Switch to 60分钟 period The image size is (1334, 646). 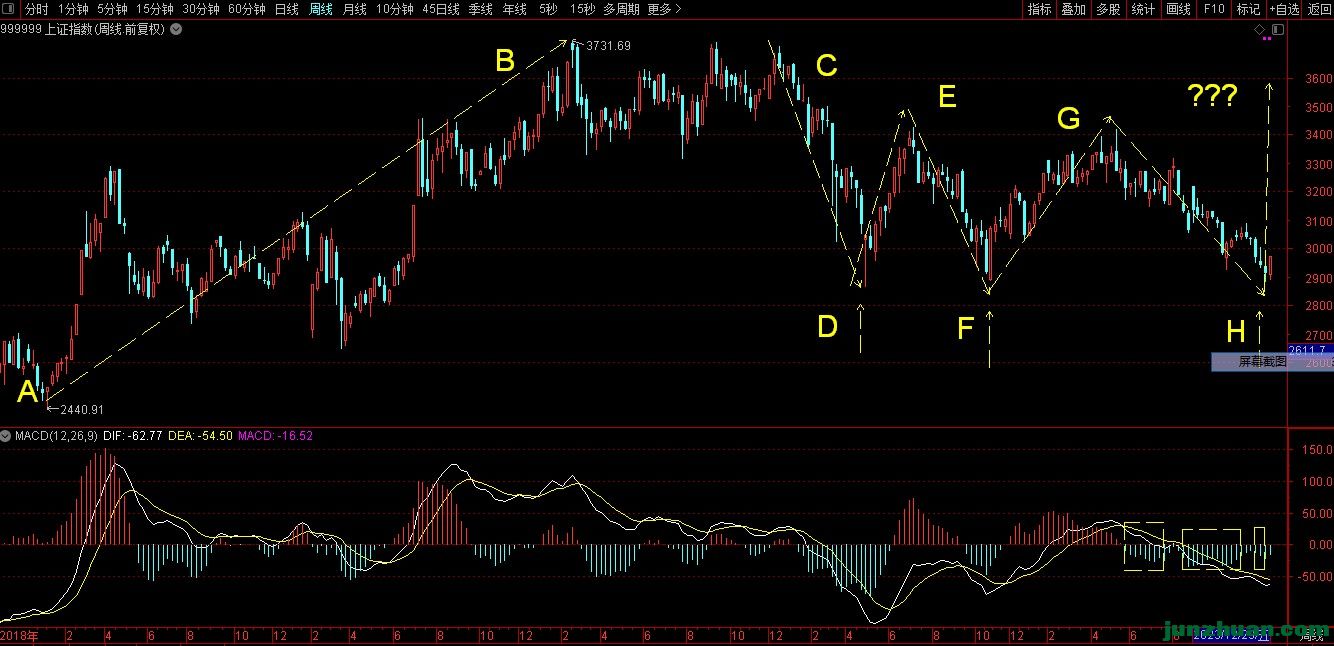pos(246,9)
